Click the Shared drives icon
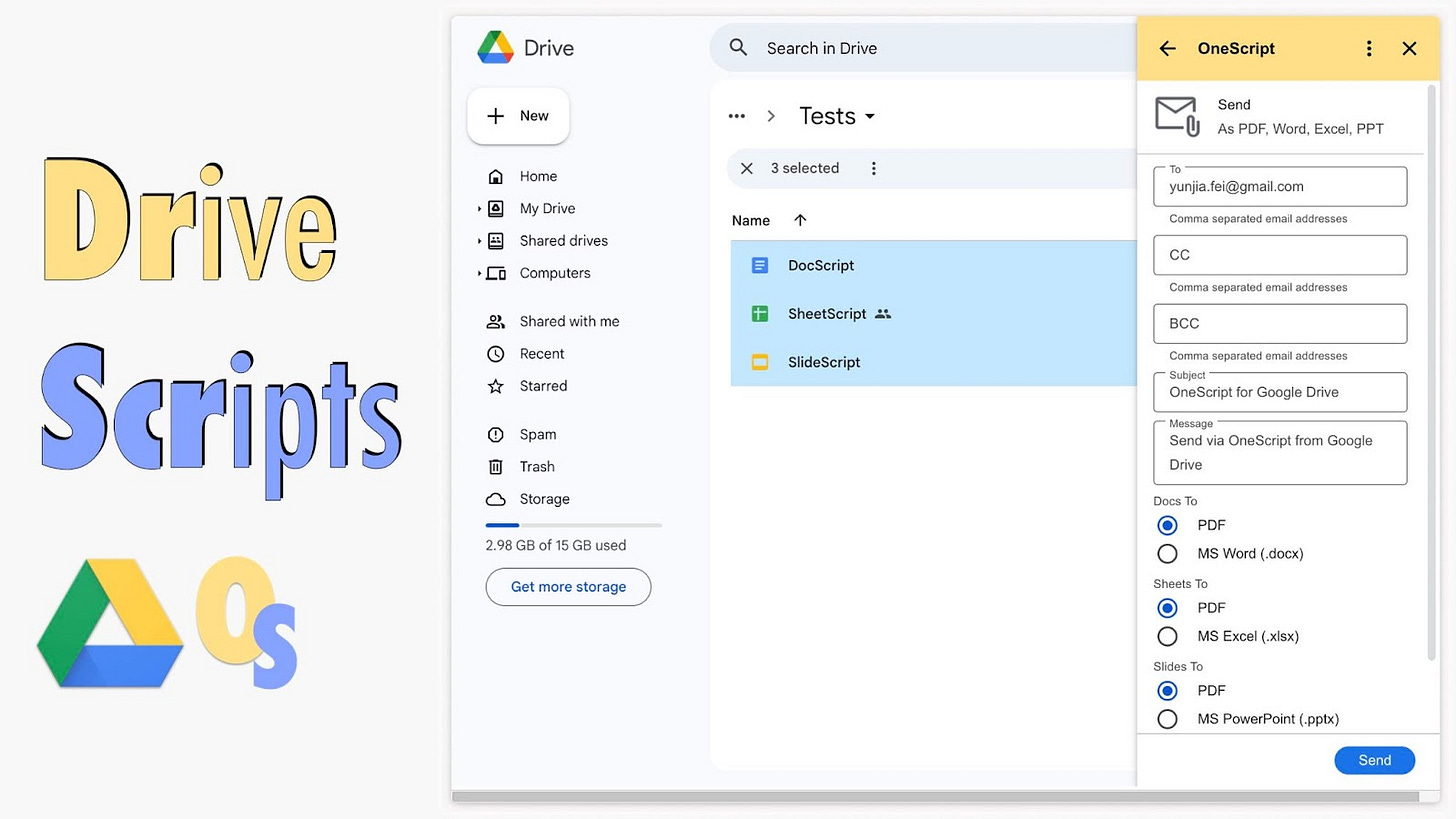The width and height of the screenshot is (1456, 819). pyautogui.click(x=495, y=240)
